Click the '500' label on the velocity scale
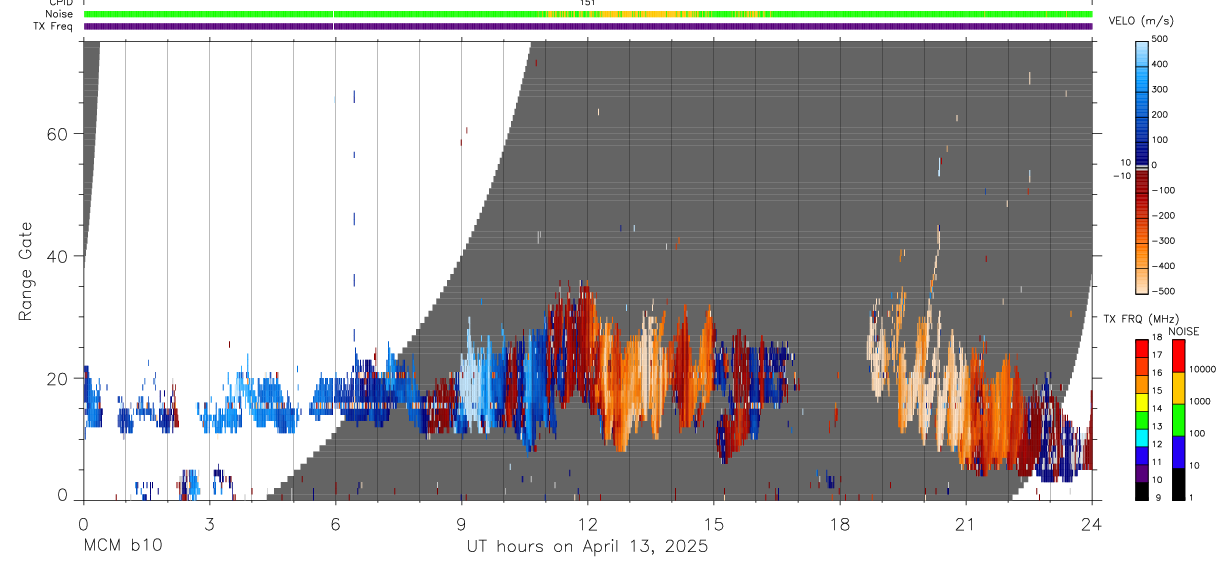The image size is (1228, 567). (x=1160, y=39)
